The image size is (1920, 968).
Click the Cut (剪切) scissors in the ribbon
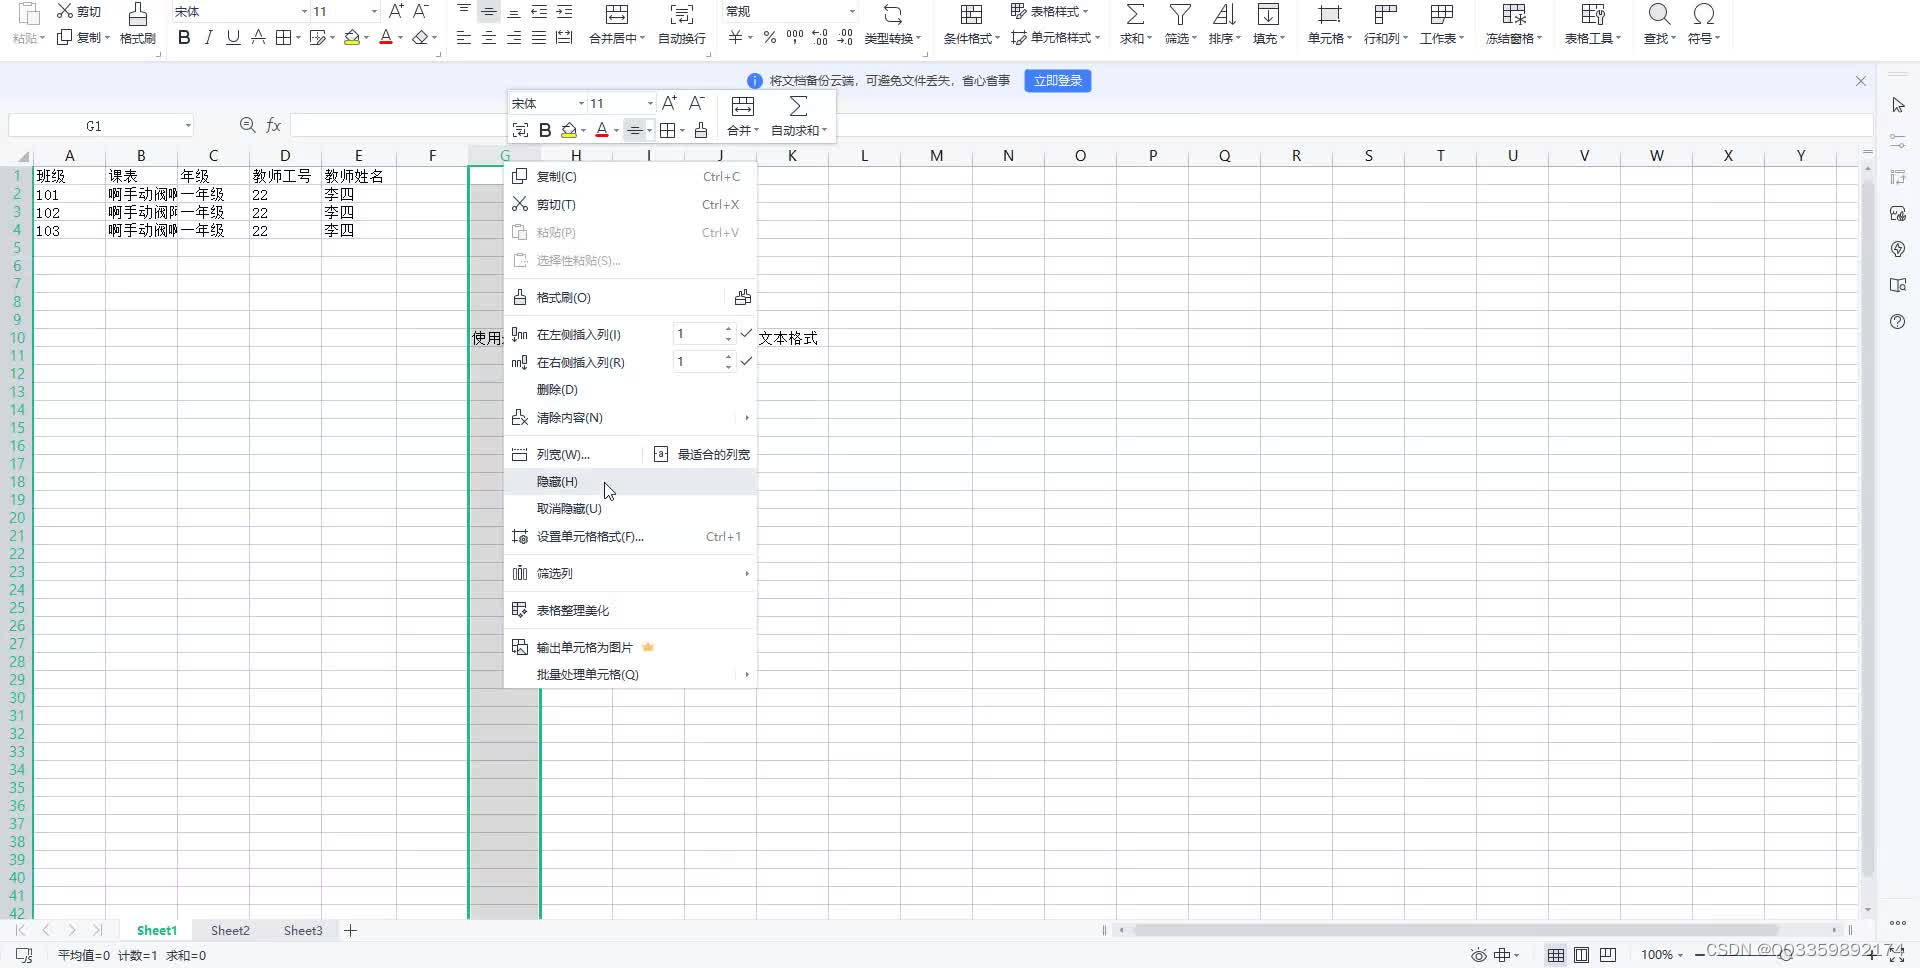[65, 11]
